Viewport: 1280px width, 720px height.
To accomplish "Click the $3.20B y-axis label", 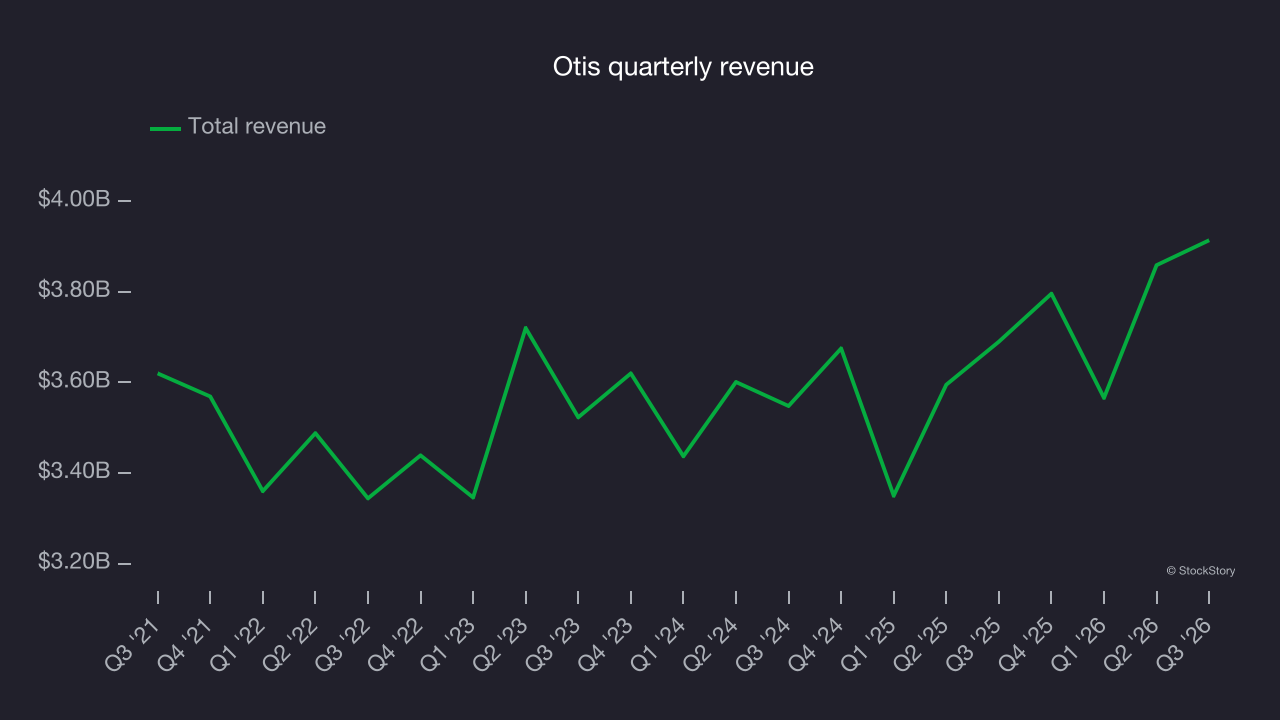I will tap(74, 562).
